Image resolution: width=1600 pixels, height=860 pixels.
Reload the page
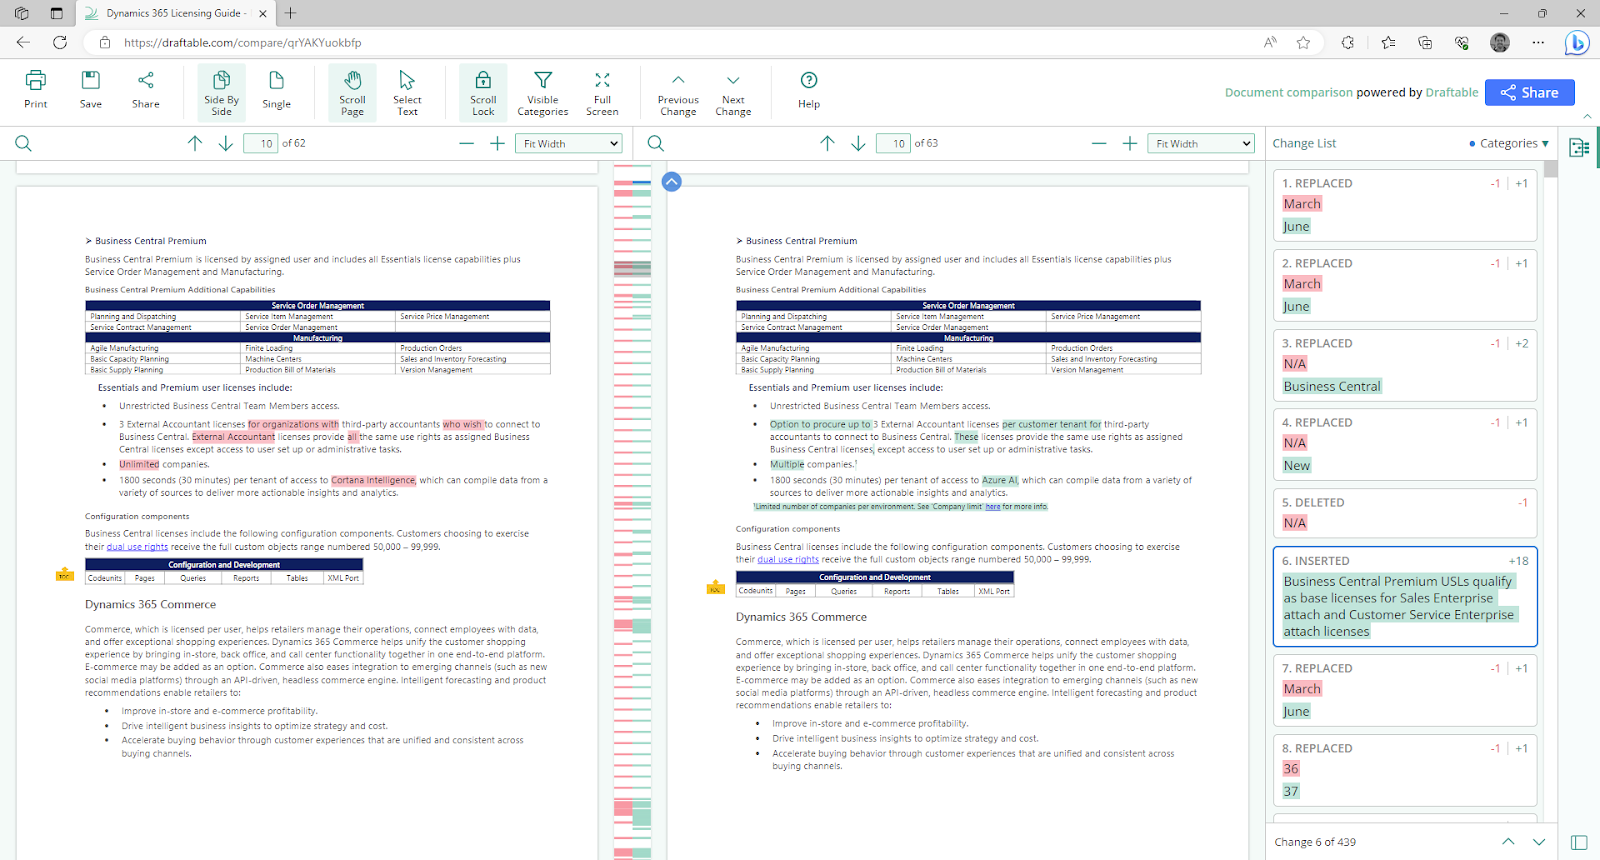point(60,42)
